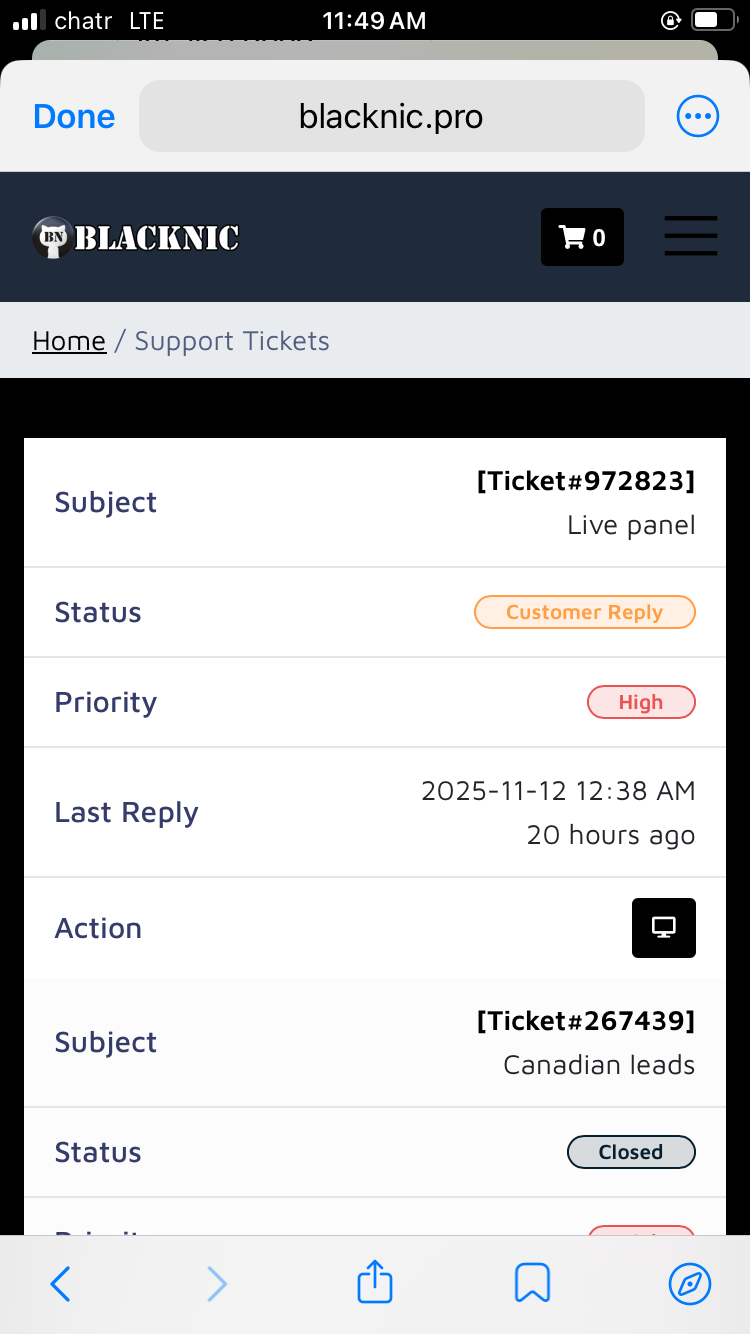Tap the High priority badge
The image size is (750, 1334).
click(640, 702)
